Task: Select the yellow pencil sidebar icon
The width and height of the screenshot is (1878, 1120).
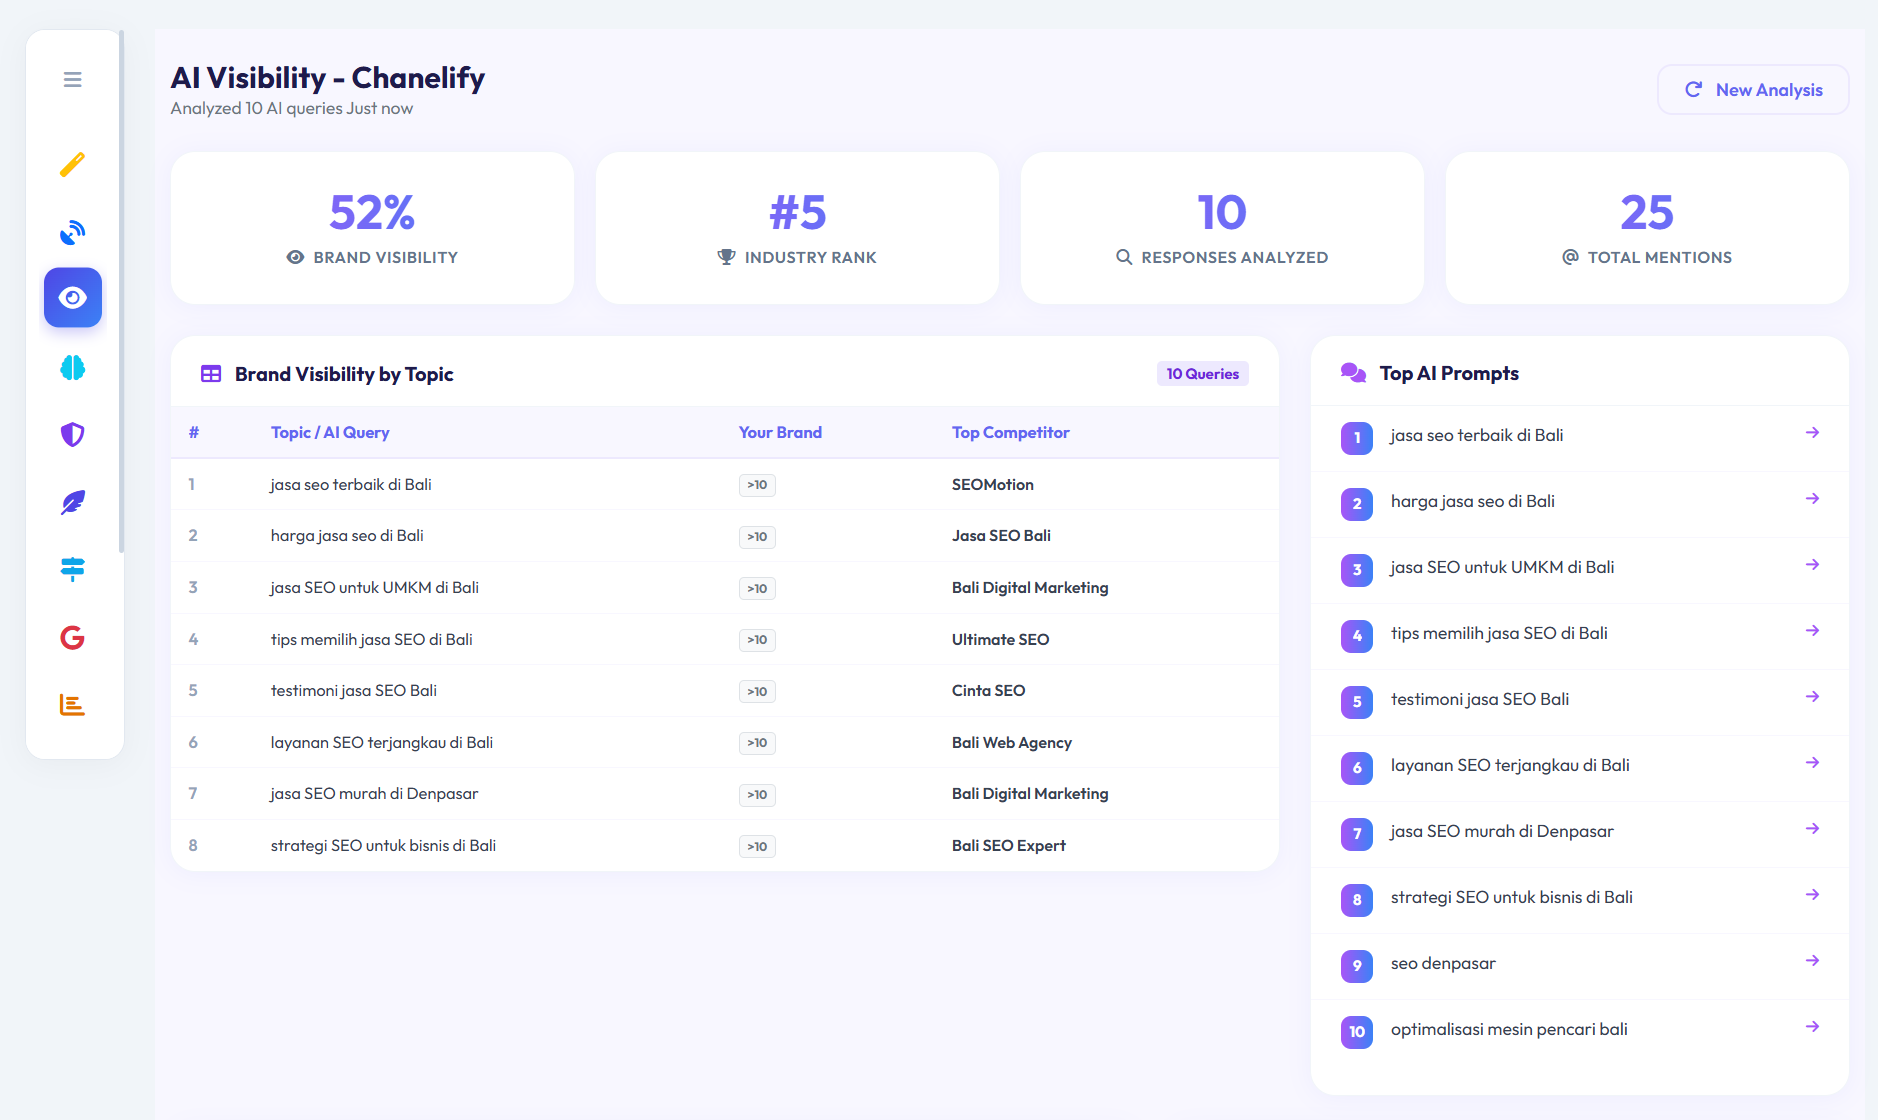Action: [72, 163]
